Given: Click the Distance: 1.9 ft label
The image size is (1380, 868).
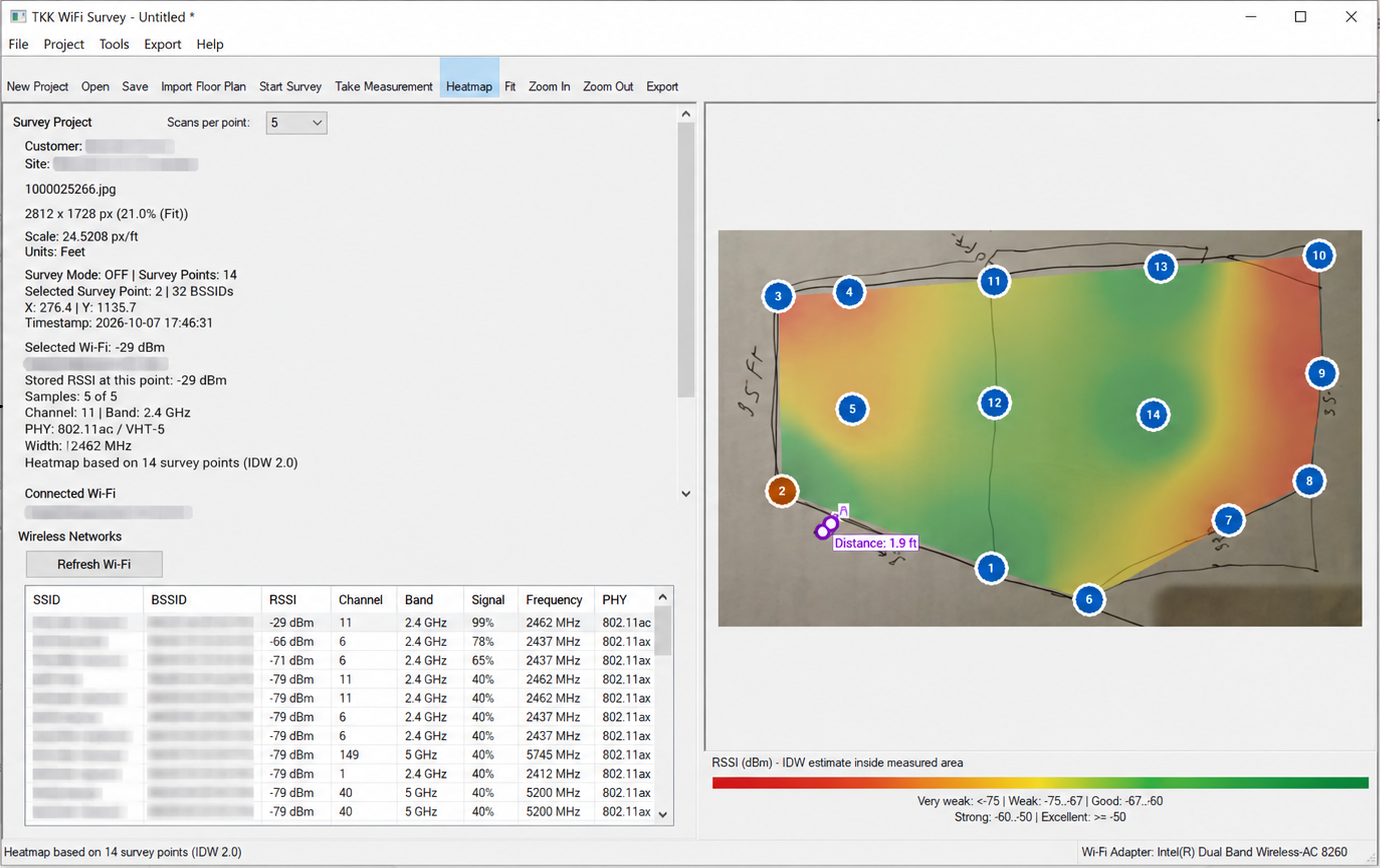Looking at the screenshot, I should [x=876, y=543].
